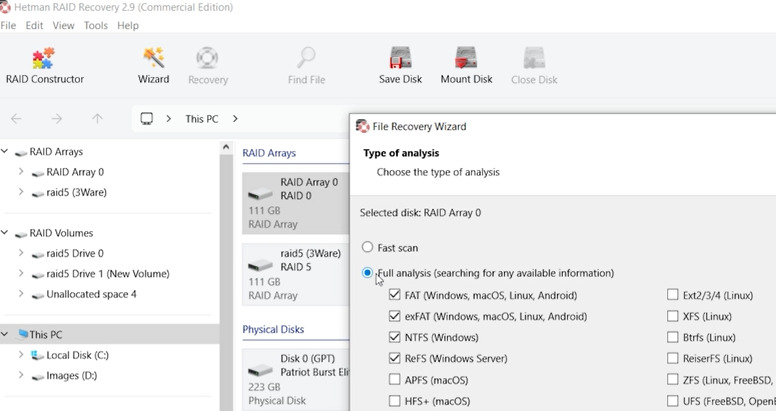
Task: Click the Find File magnifier icon
Action: pyautogui.click(x=306, y=58)
